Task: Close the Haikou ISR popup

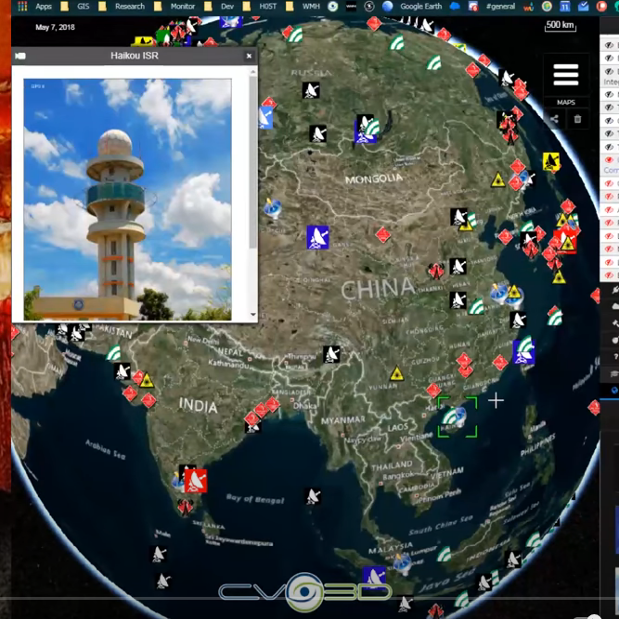Action: (249, 56)
